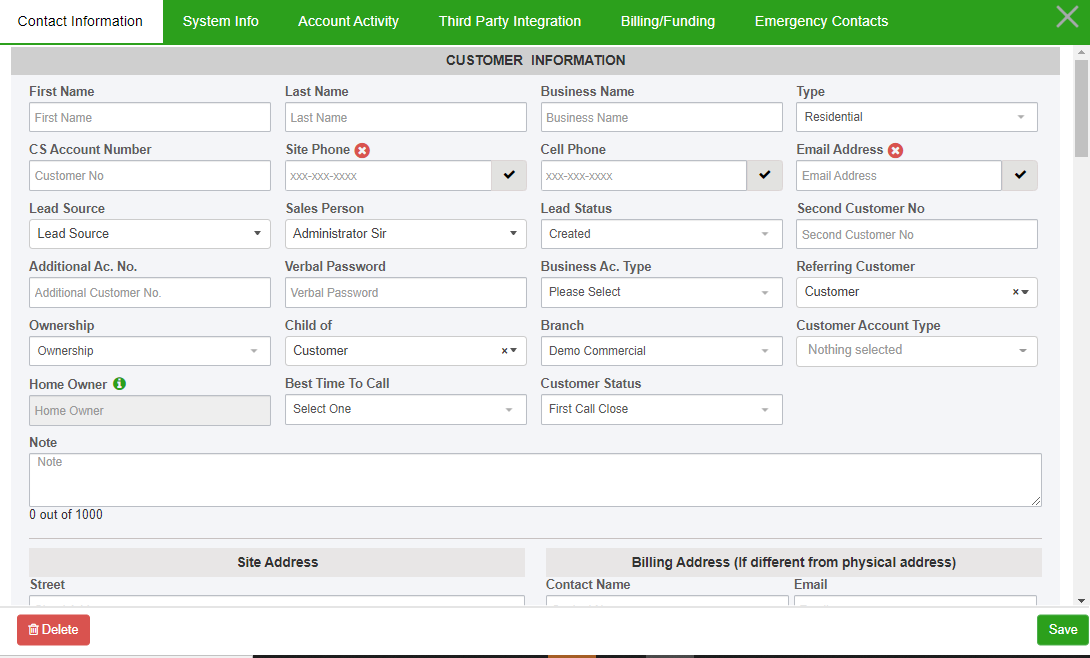Click the Site Phone number field
The image size is (1090, 658).
point(388,176)
